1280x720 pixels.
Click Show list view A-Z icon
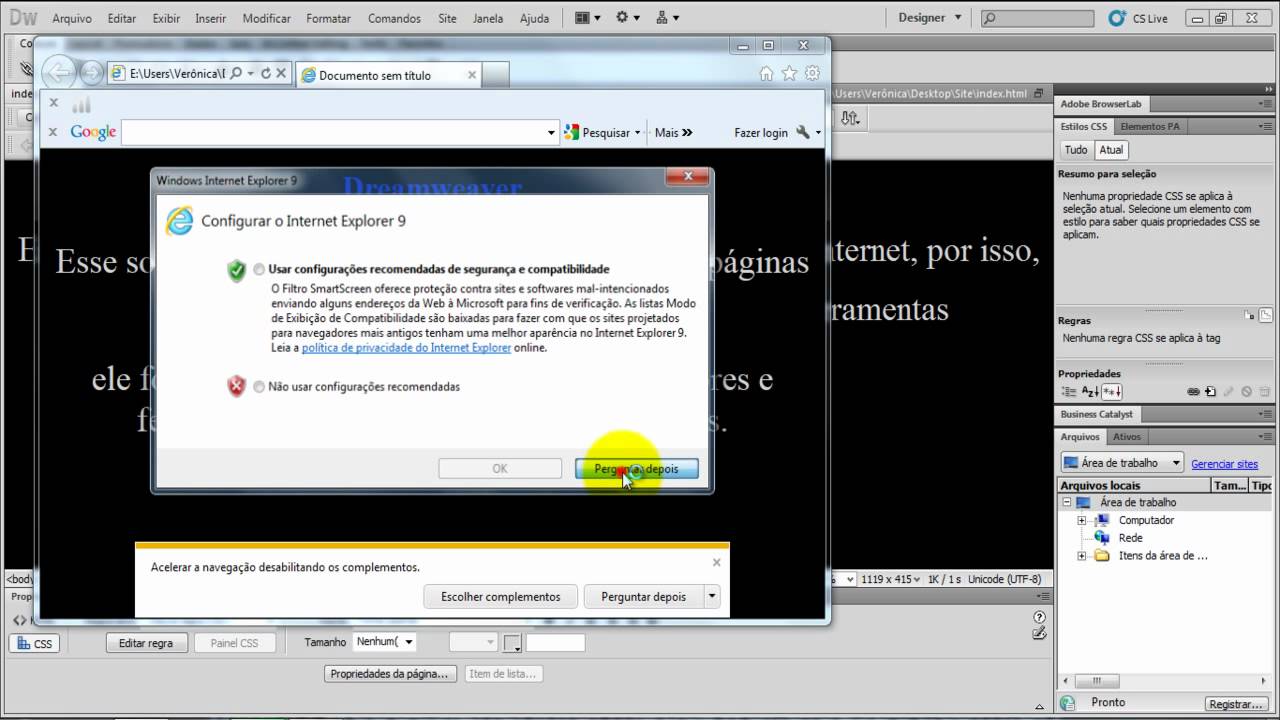tap(1091, 392)
